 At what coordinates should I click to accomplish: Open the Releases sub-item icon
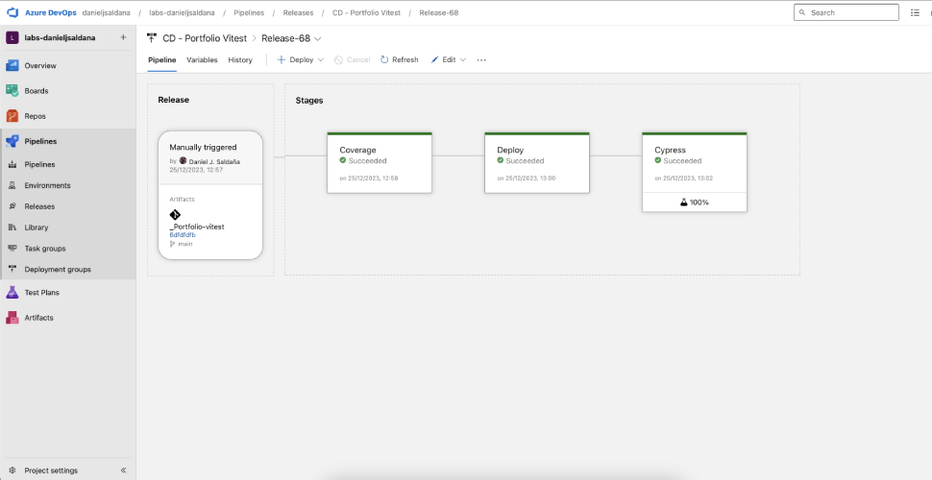click(x=12, y=206)
